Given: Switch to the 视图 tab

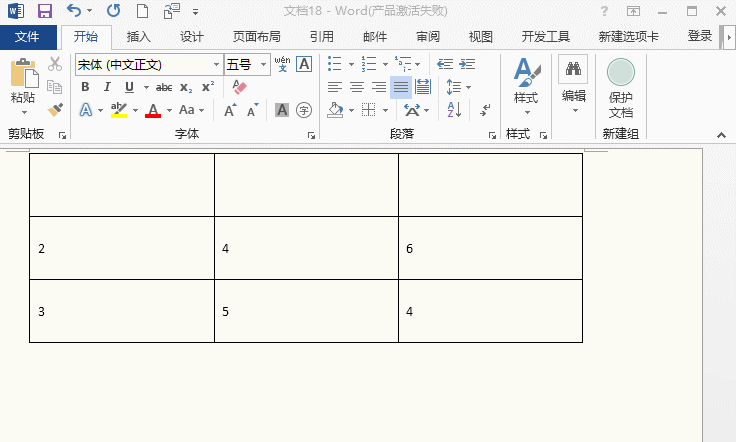Looking at the screenshot, I should pyautogui.click(x=481, y=37).
